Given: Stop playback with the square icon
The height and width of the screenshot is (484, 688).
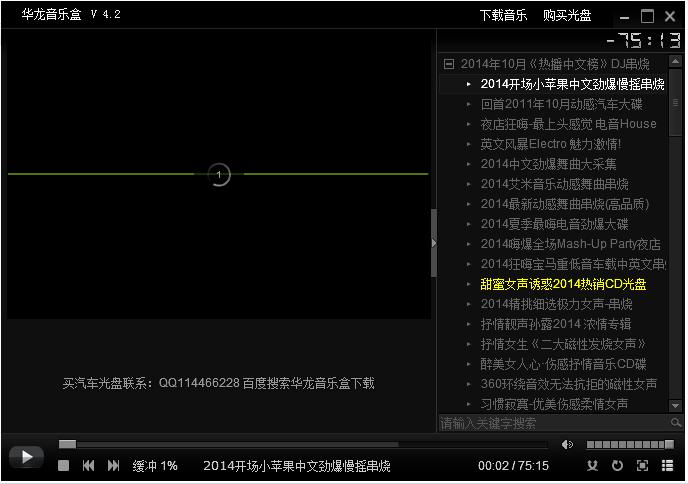Looking at the screenshot, I should (63, 465).
